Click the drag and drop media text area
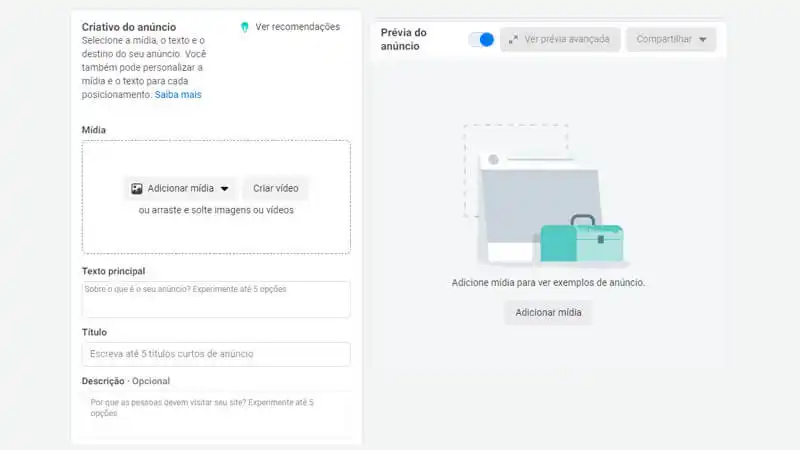This screenshot has width=800, height=450. [x=216, y=211]
